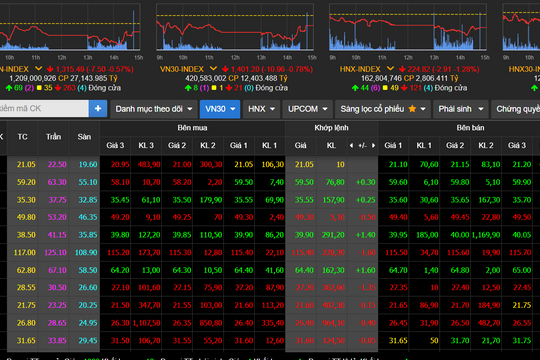Click the TC column header
Viewport: 540px width, 360px height.
[x=23, y=137]
